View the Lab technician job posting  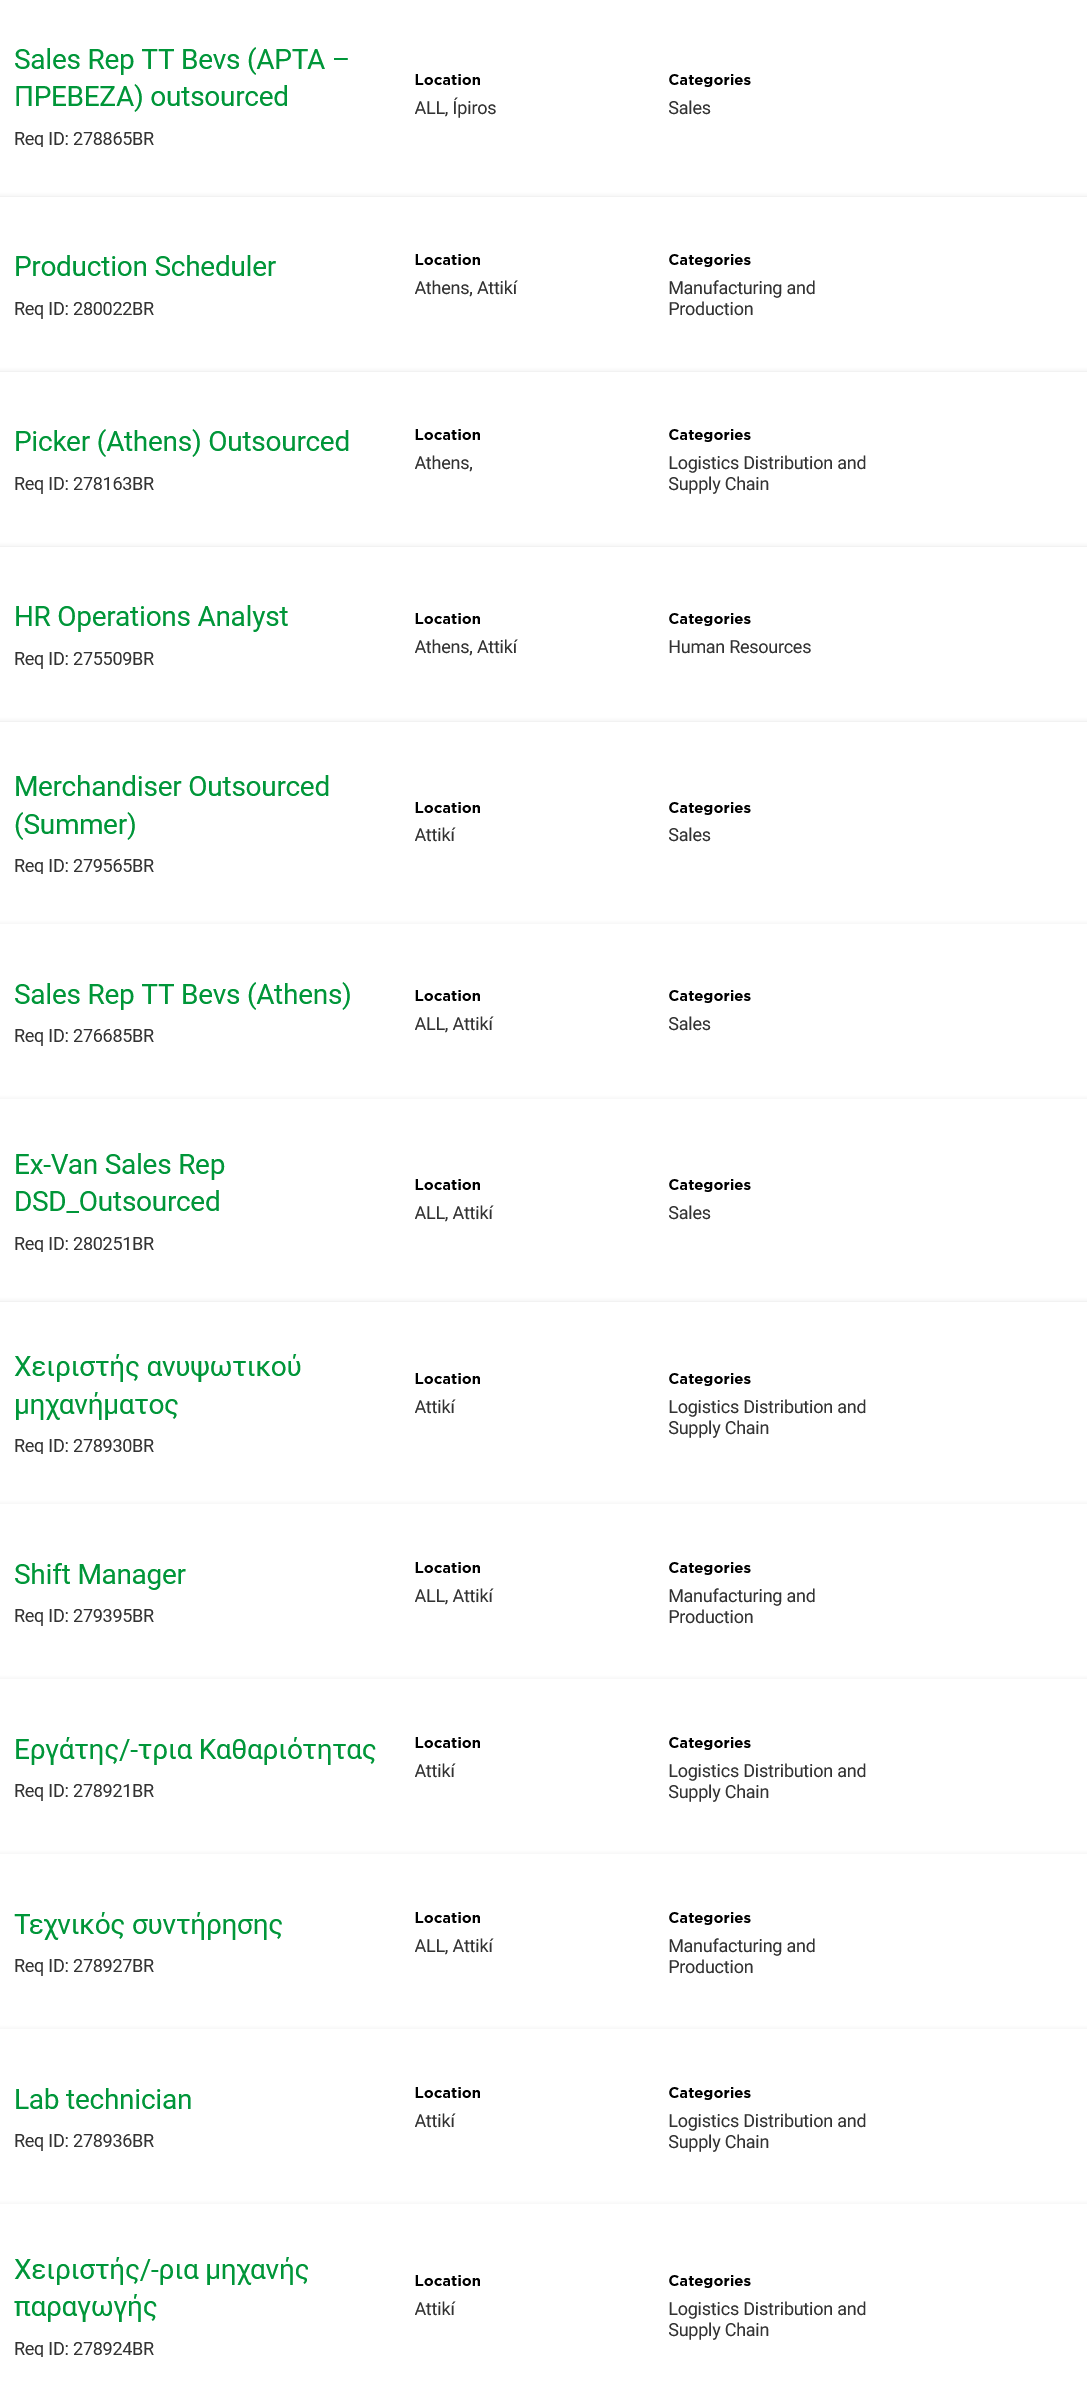pyautogui.click(x=103, y=2100)
